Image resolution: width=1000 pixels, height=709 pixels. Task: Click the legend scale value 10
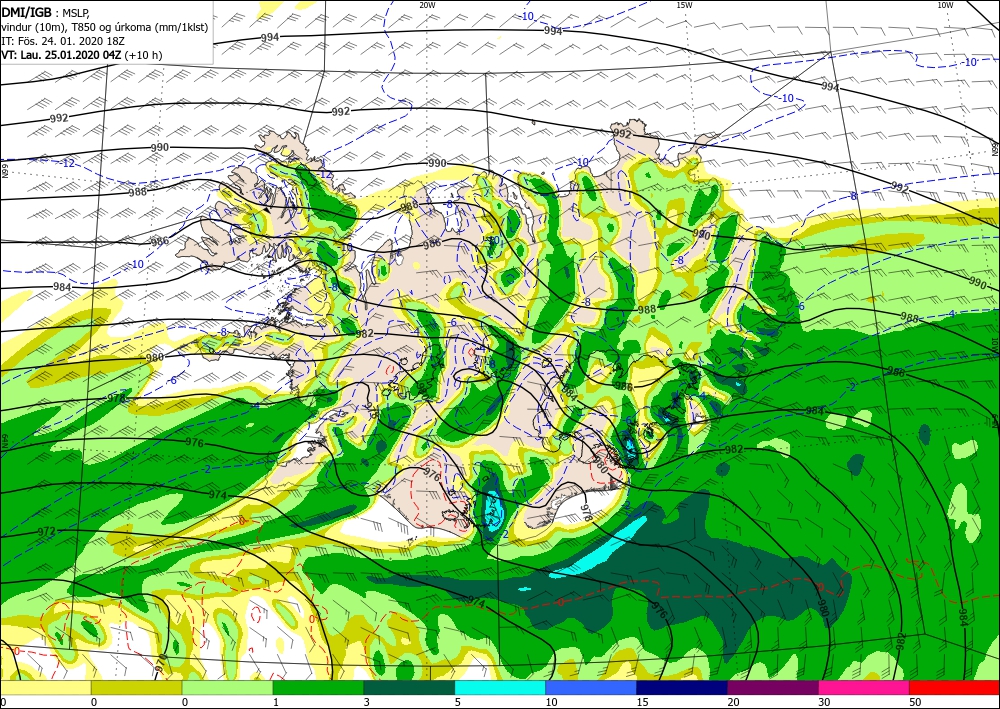click(x=551, y=702)
